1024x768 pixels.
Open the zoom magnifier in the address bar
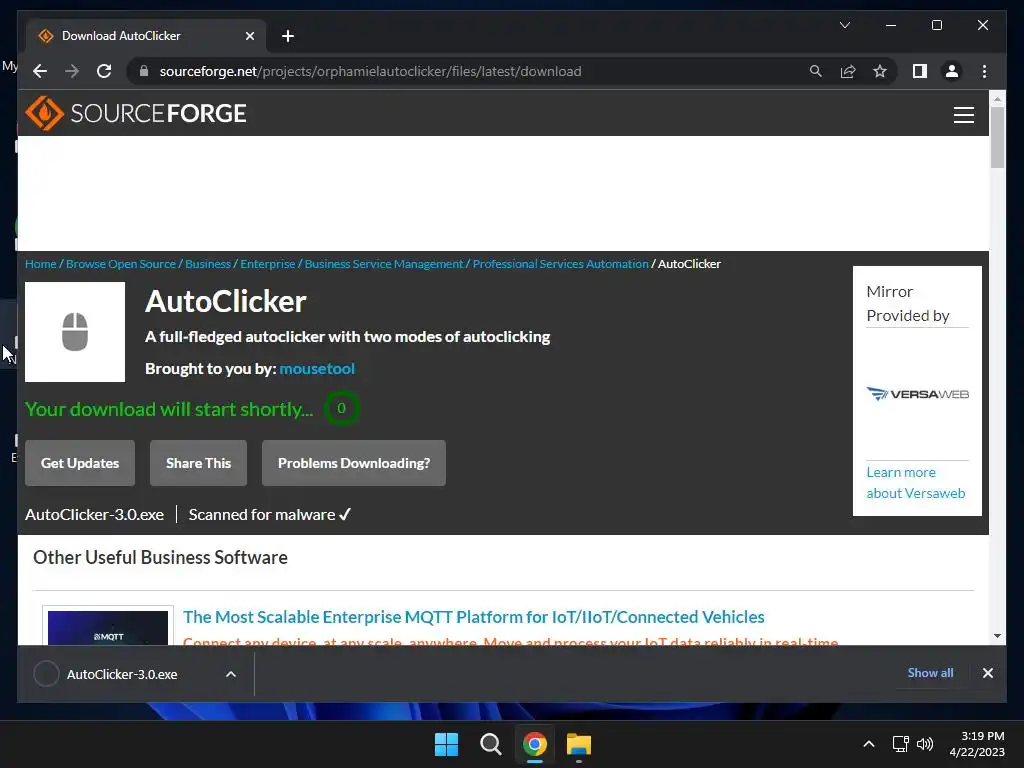tap(816, 71)
